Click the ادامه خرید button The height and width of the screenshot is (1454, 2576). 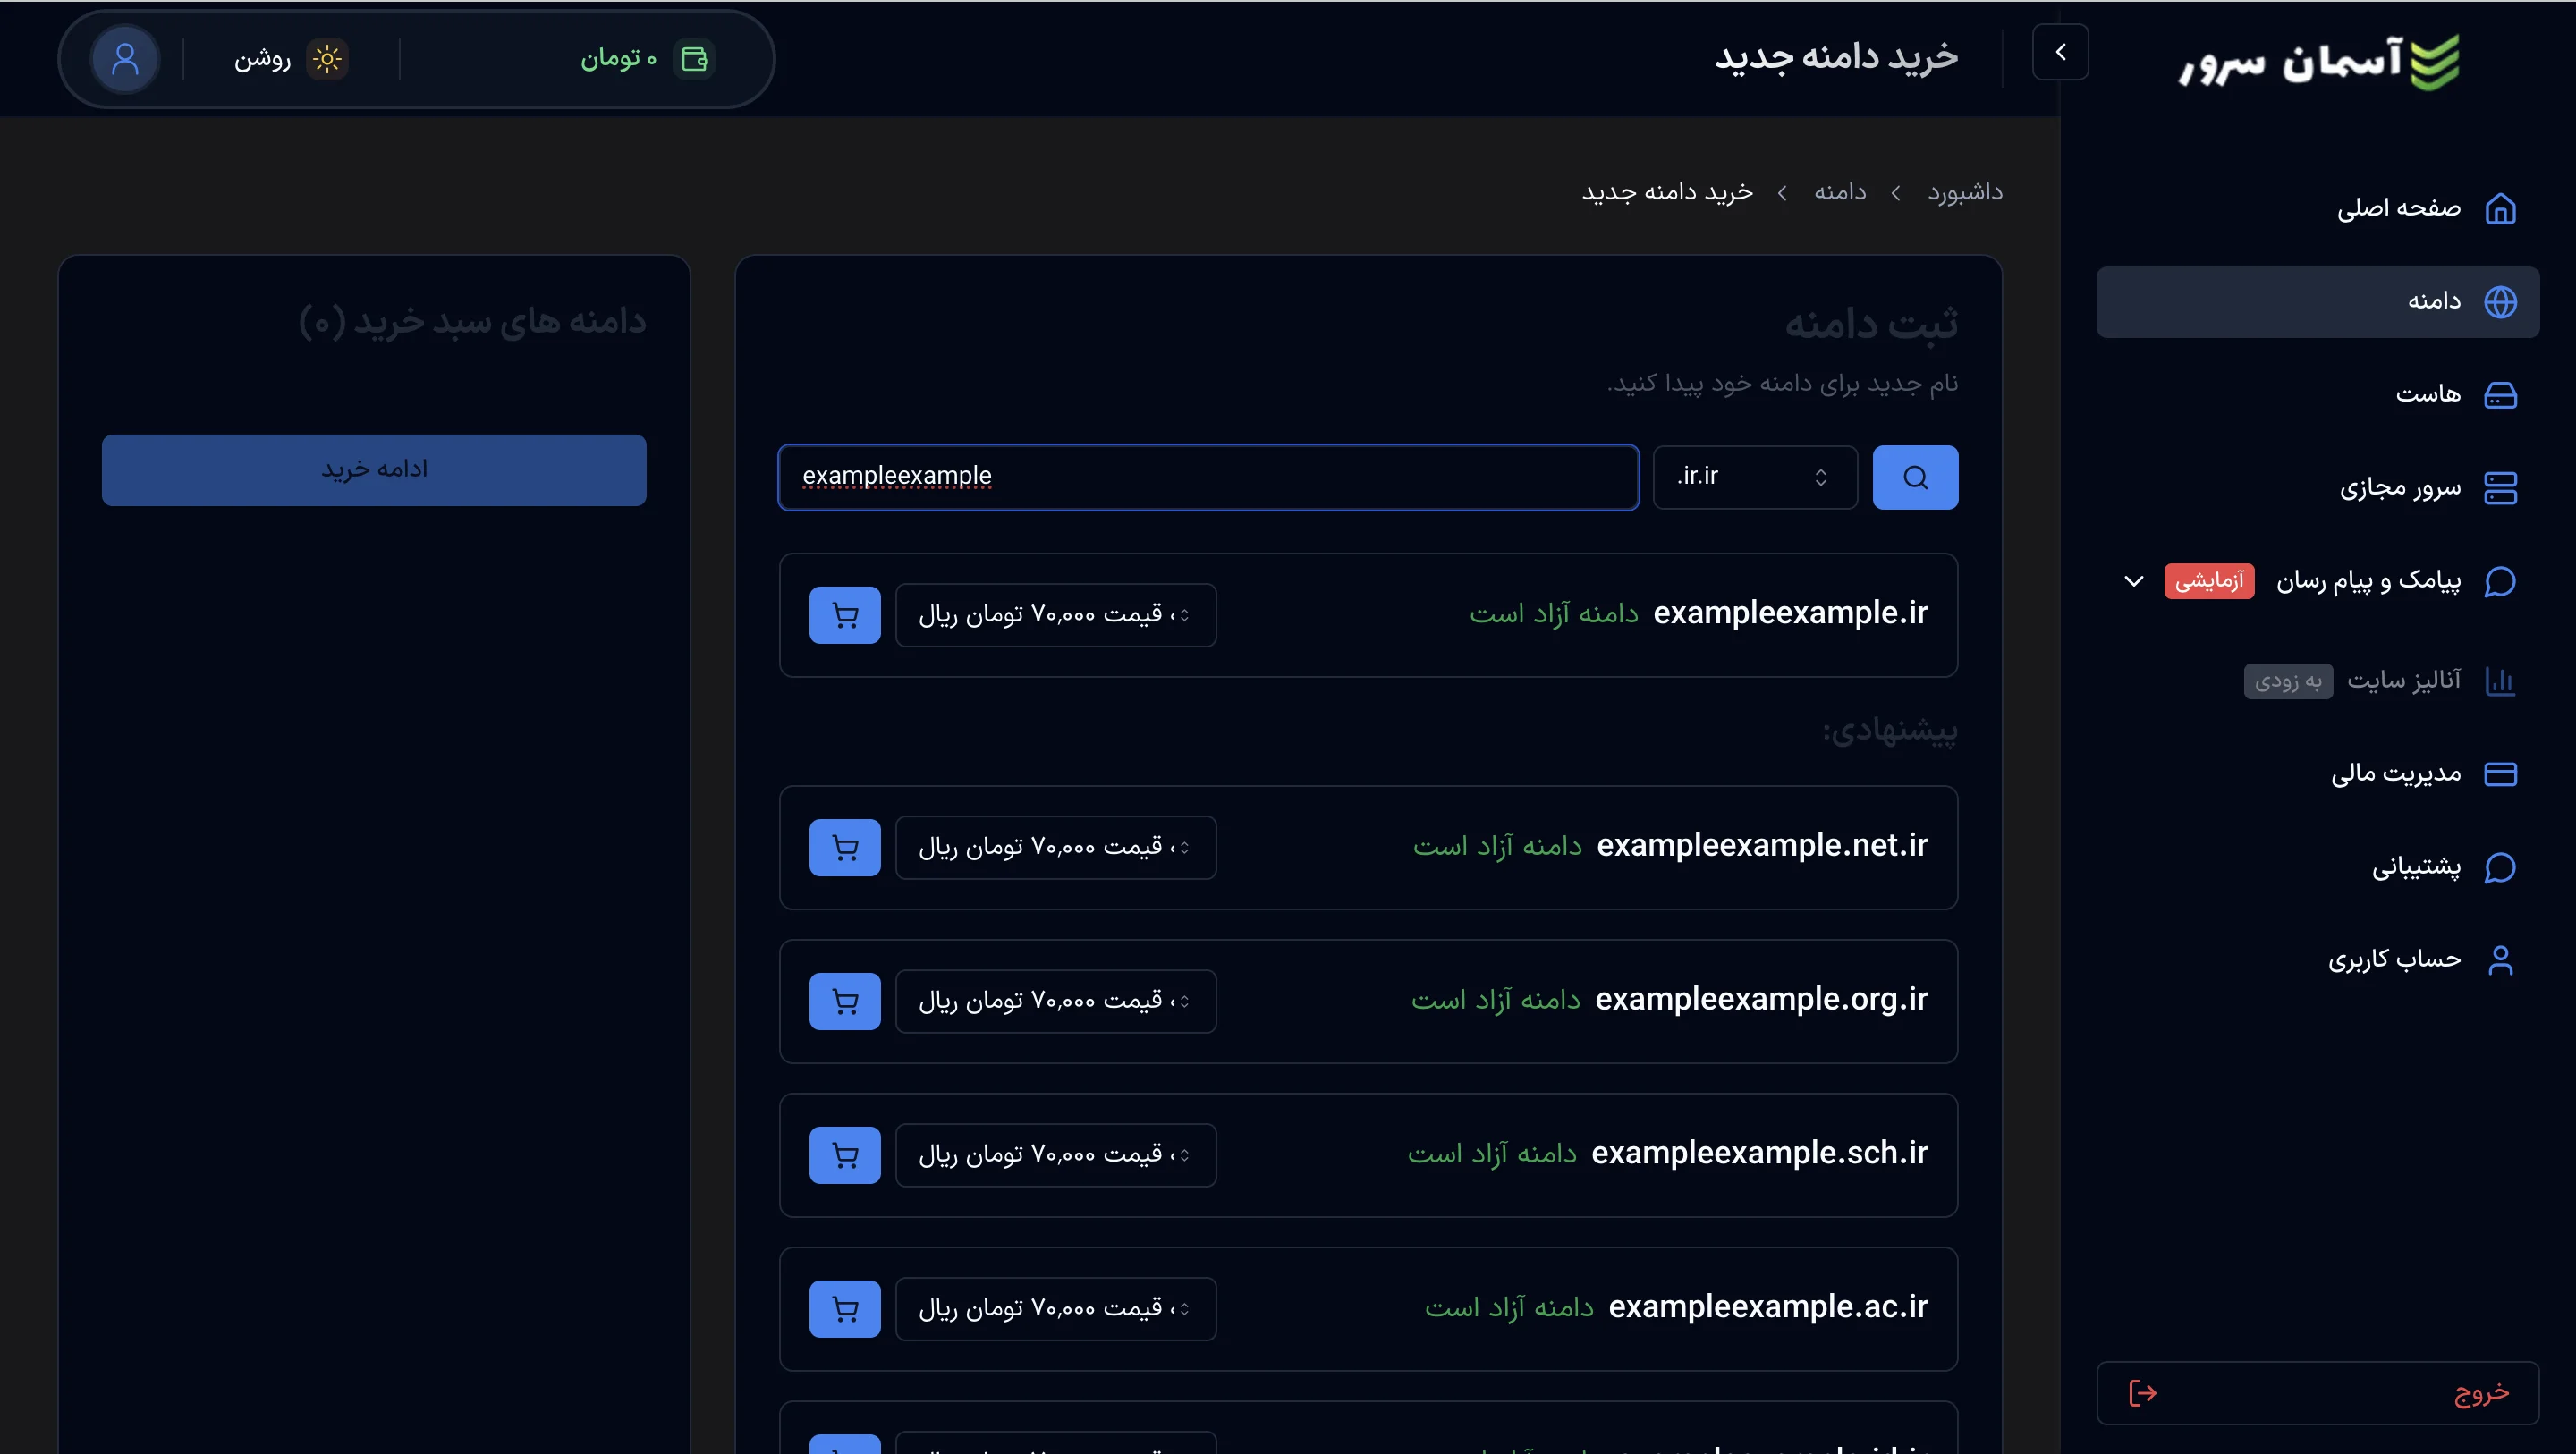coord(374,470)
